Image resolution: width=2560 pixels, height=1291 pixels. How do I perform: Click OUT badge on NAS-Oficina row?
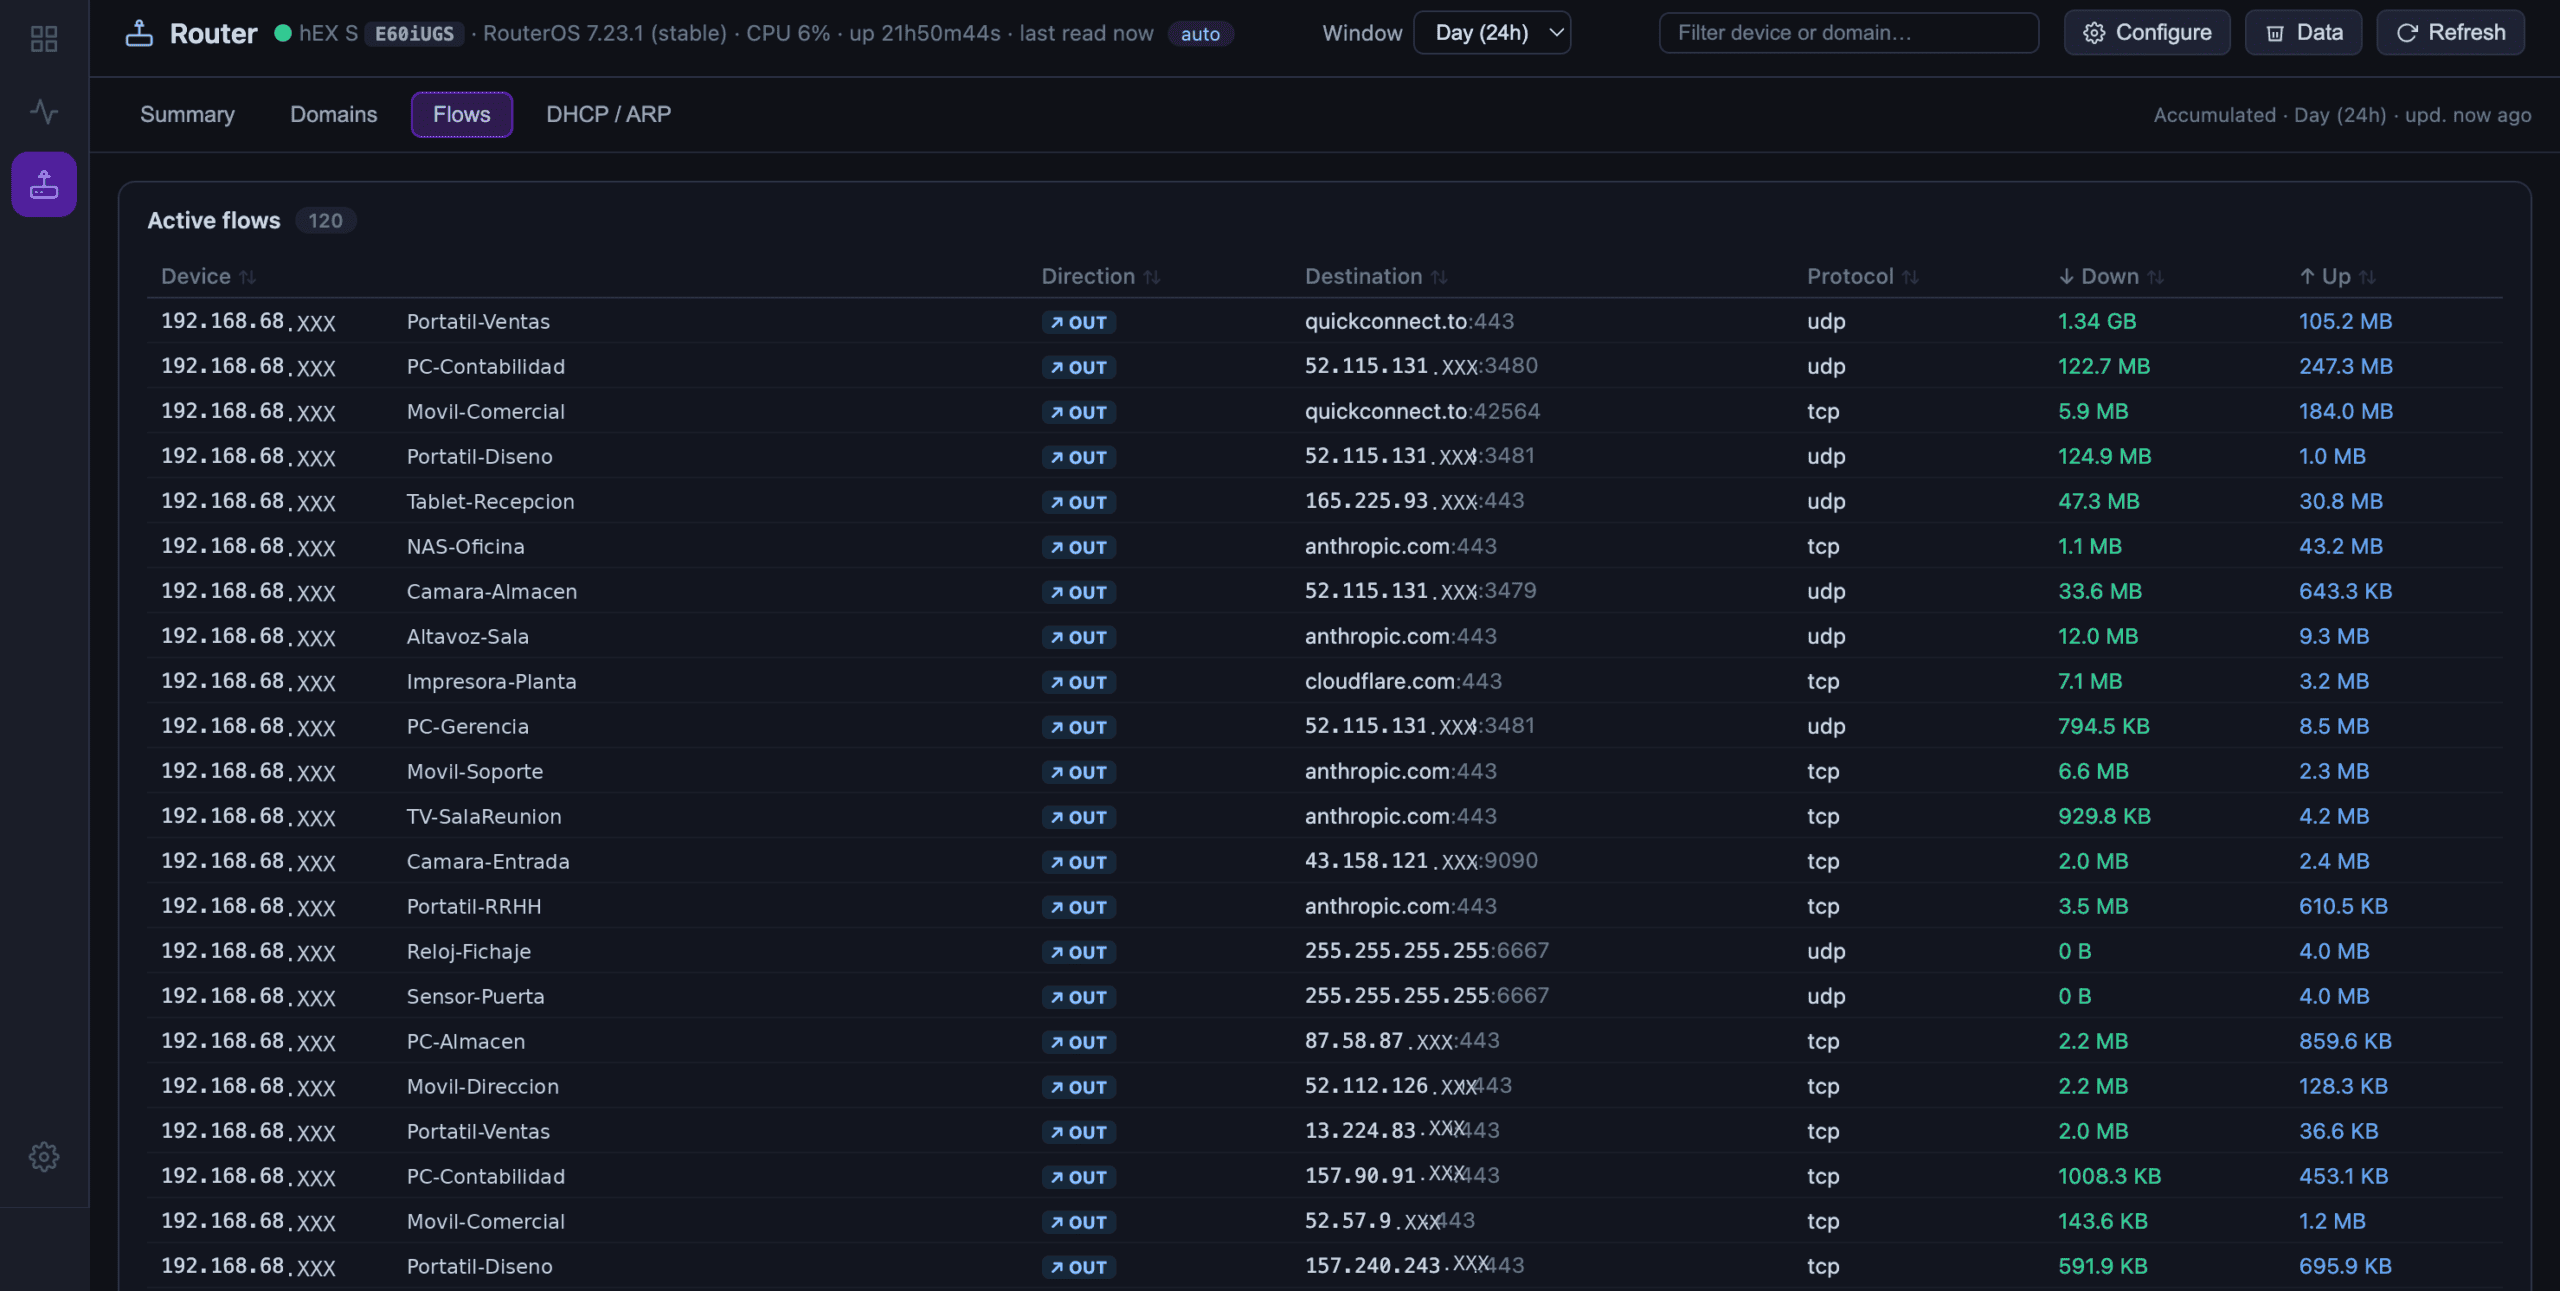(x=1078, y=547)
